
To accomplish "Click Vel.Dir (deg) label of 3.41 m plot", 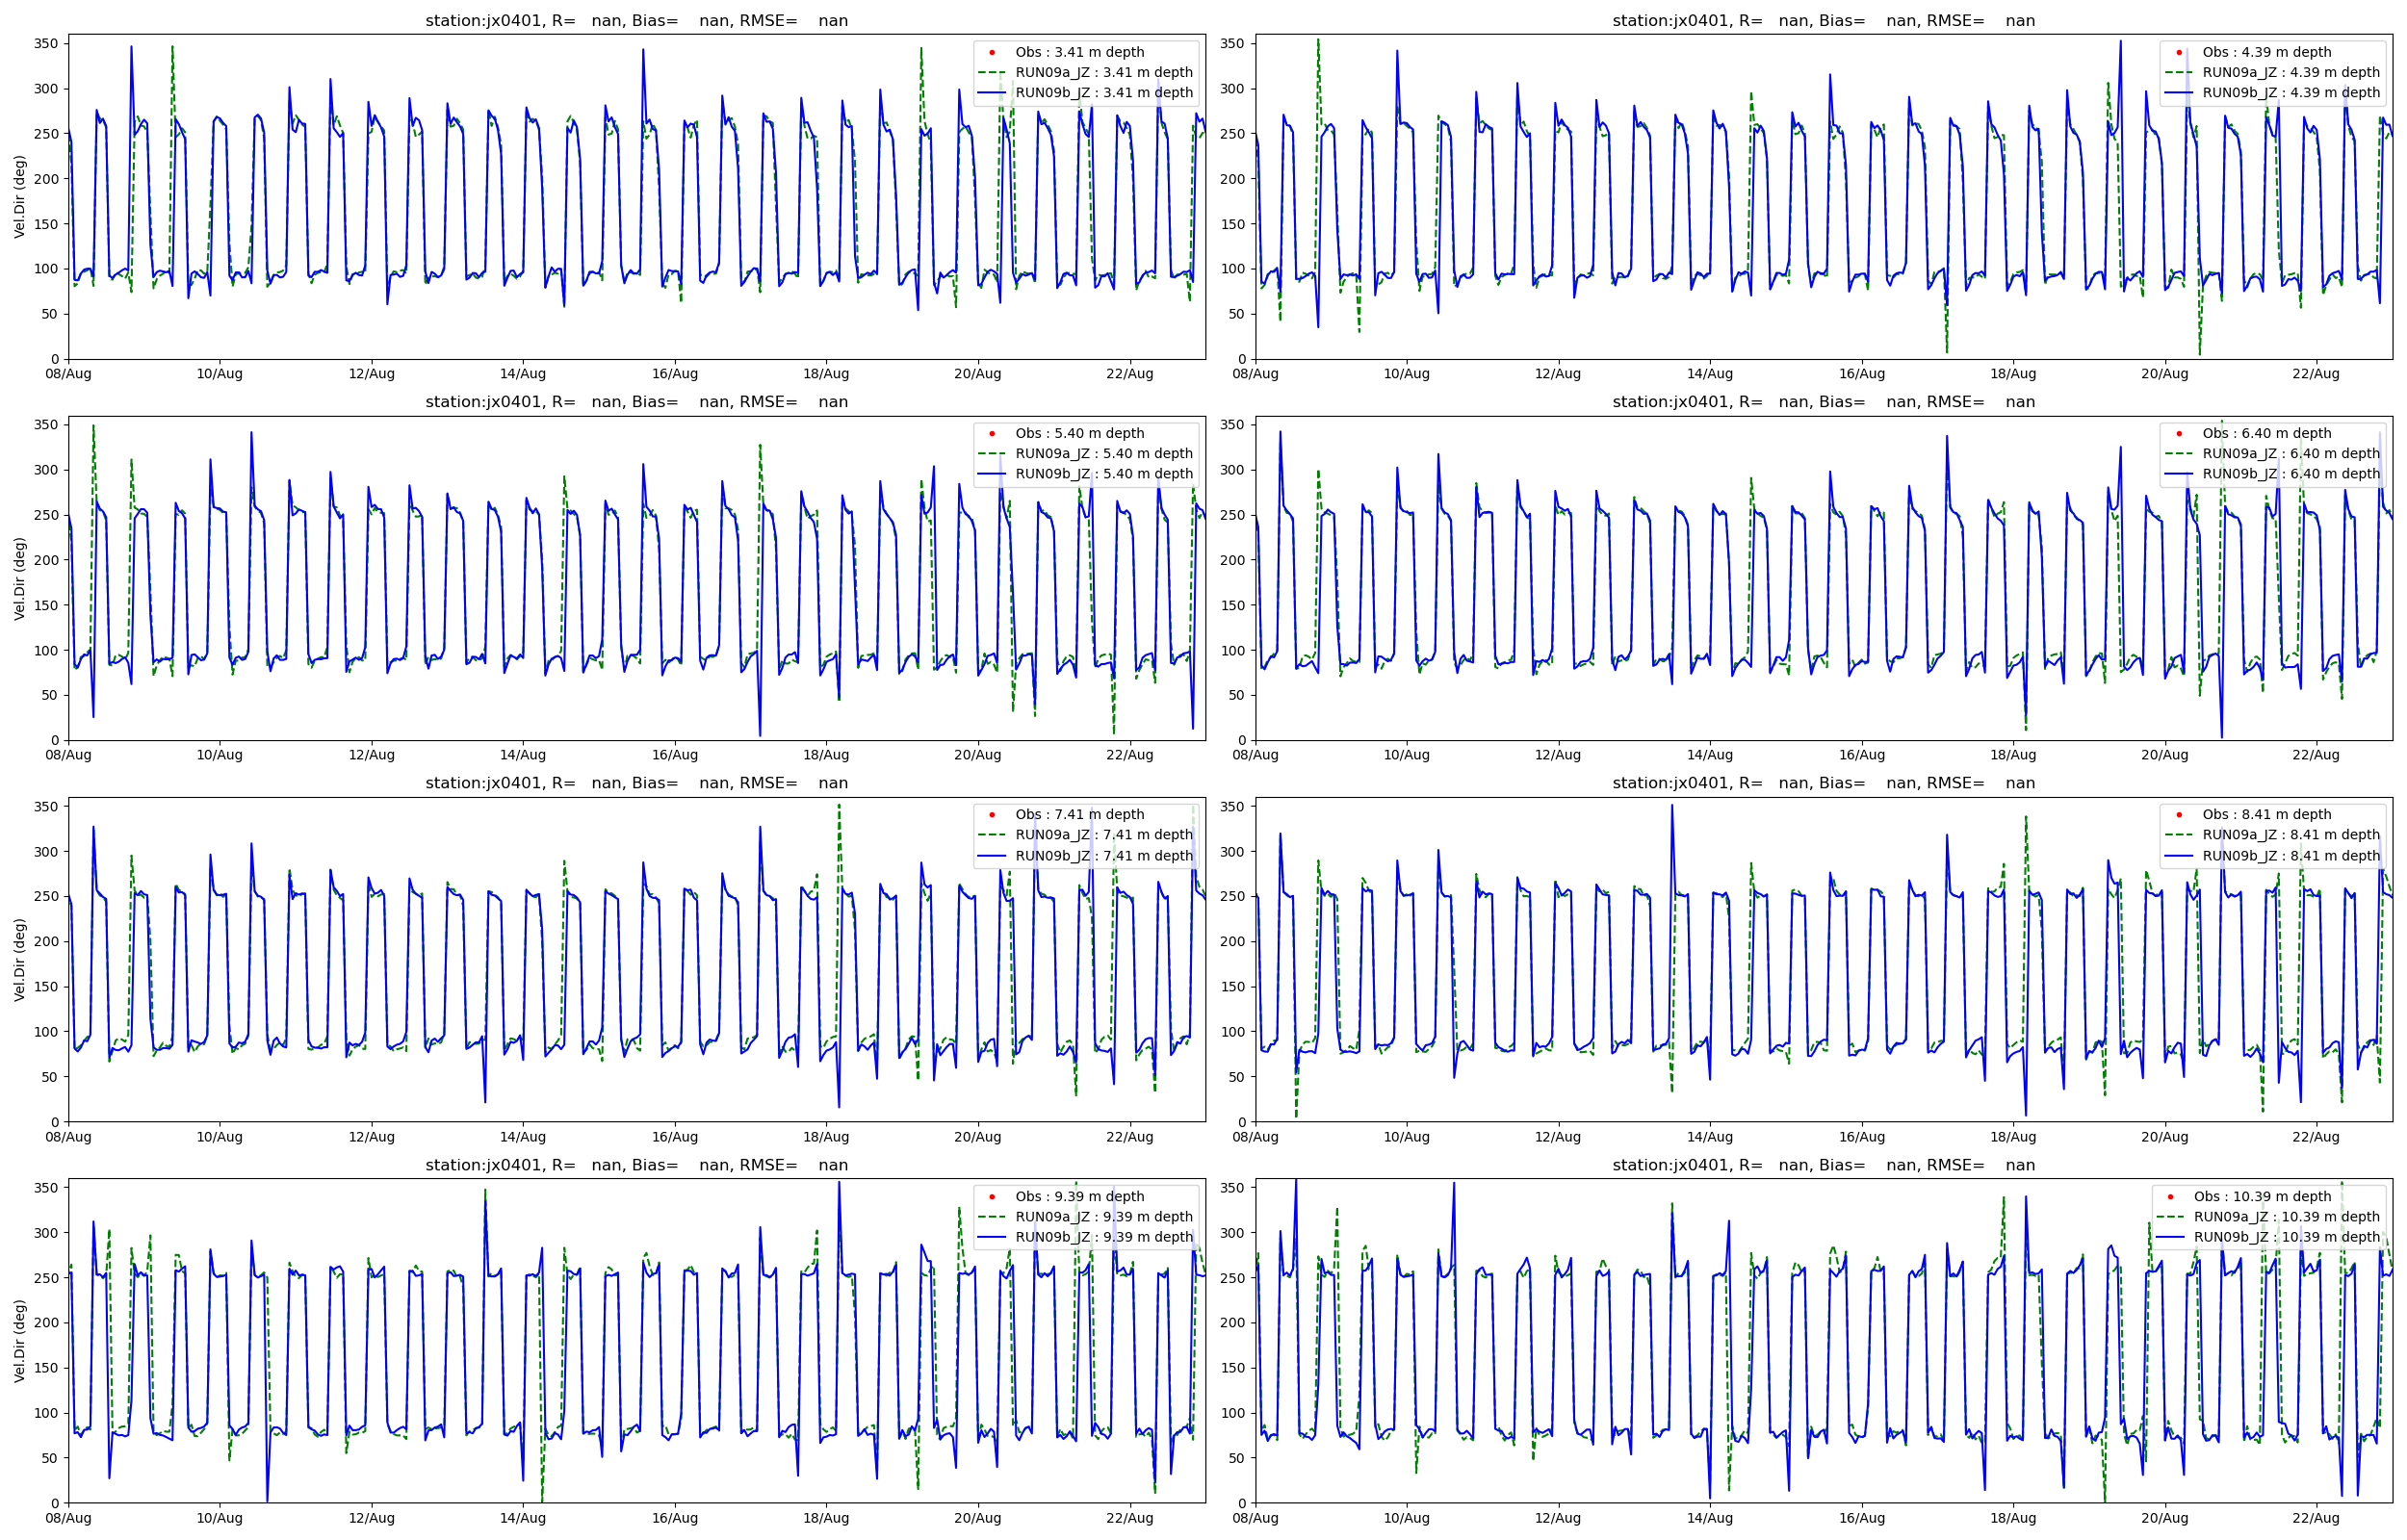I will pos(20,196).
